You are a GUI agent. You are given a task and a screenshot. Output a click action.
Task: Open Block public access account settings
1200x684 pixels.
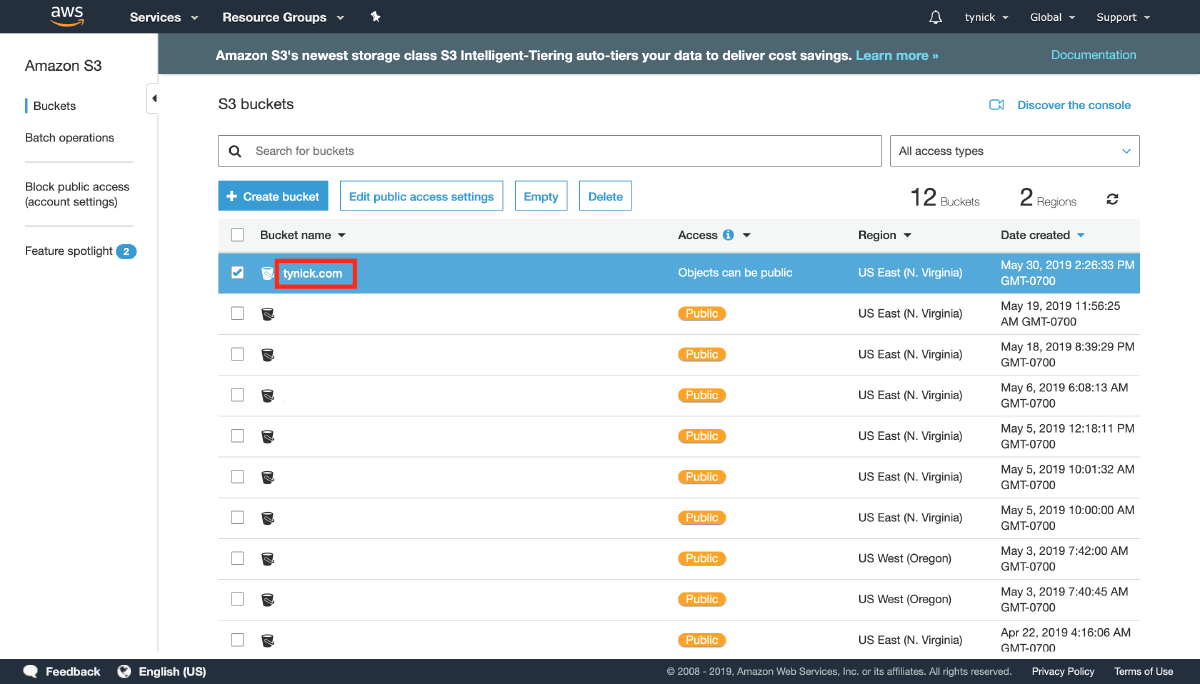pyautogui.click(x=77, y=194)
